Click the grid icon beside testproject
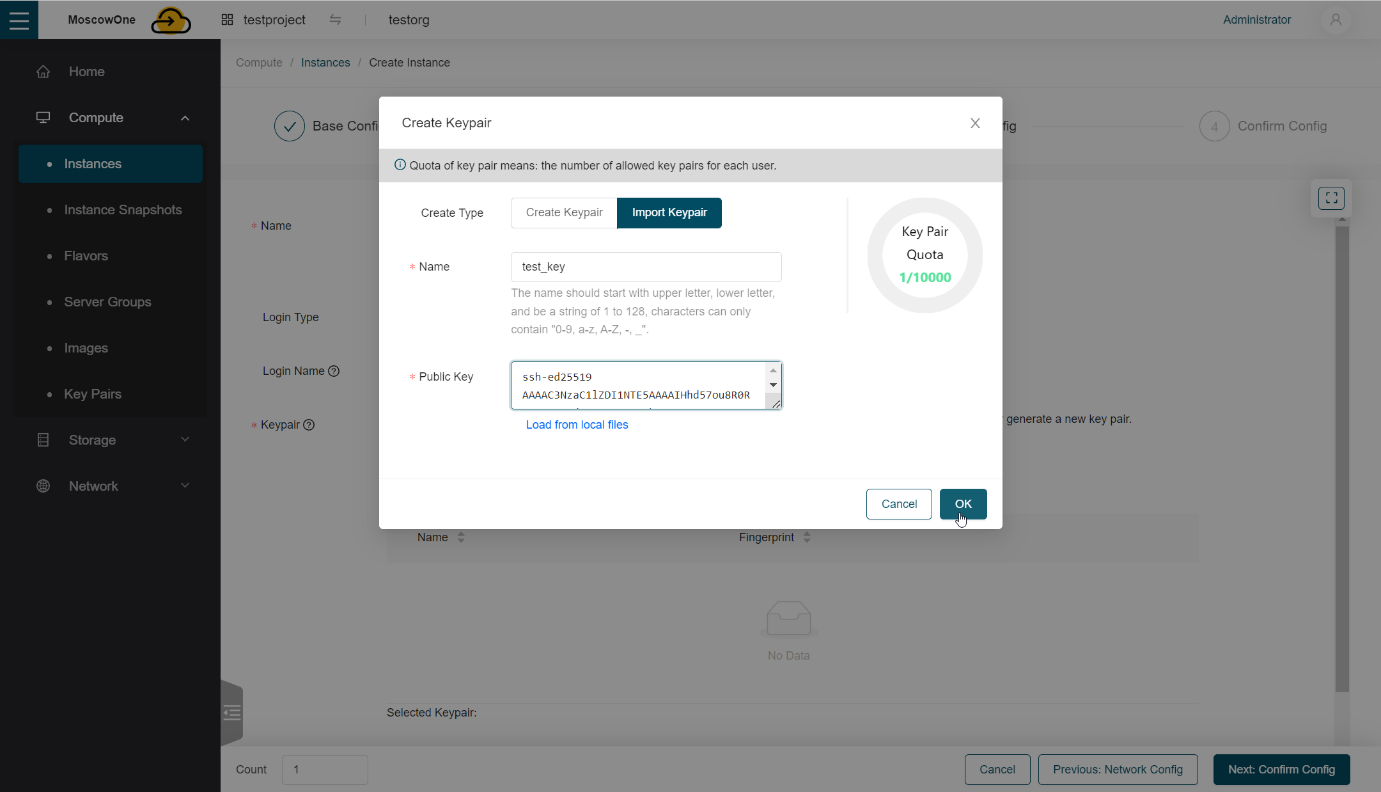 click(x=227, y=19)
